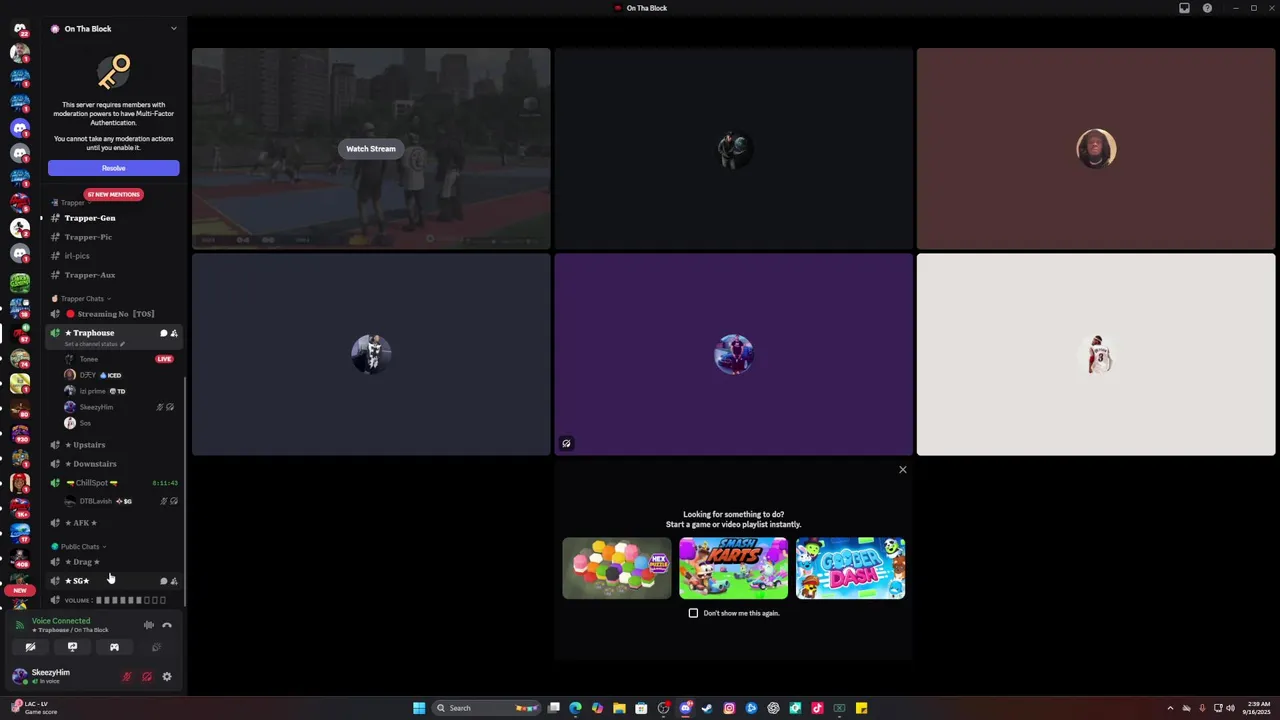Unmute microphone in user panel
1280x720 pixels.
[x=126, y=677]
